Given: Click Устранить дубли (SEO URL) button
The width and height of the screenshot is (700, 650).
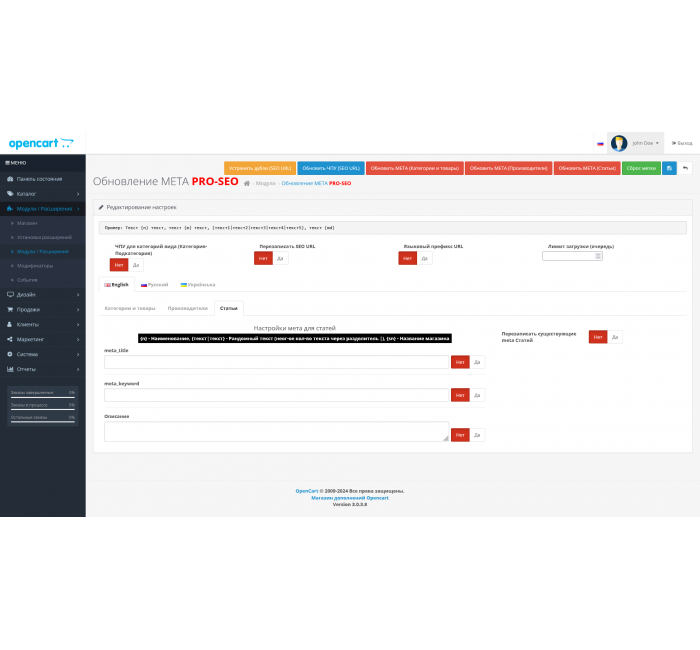Looking at the screenshot, I should pos(260,168).
